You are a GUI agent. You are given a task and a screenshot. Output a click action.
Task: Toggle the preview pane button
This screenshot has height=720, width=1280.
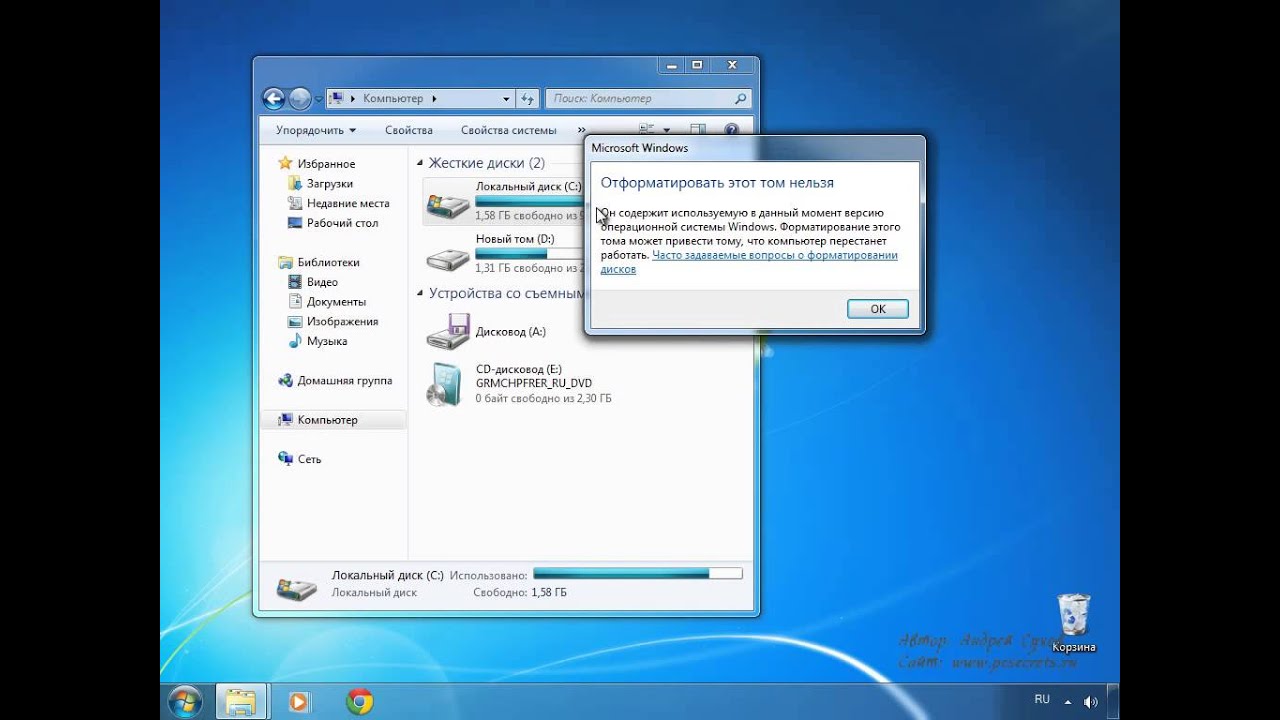click(x=698, y=129)
